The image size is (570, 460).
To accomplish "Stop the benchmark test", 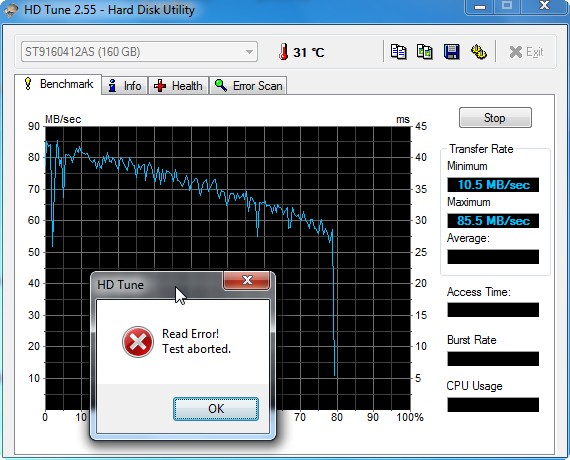I will (495, 117).
